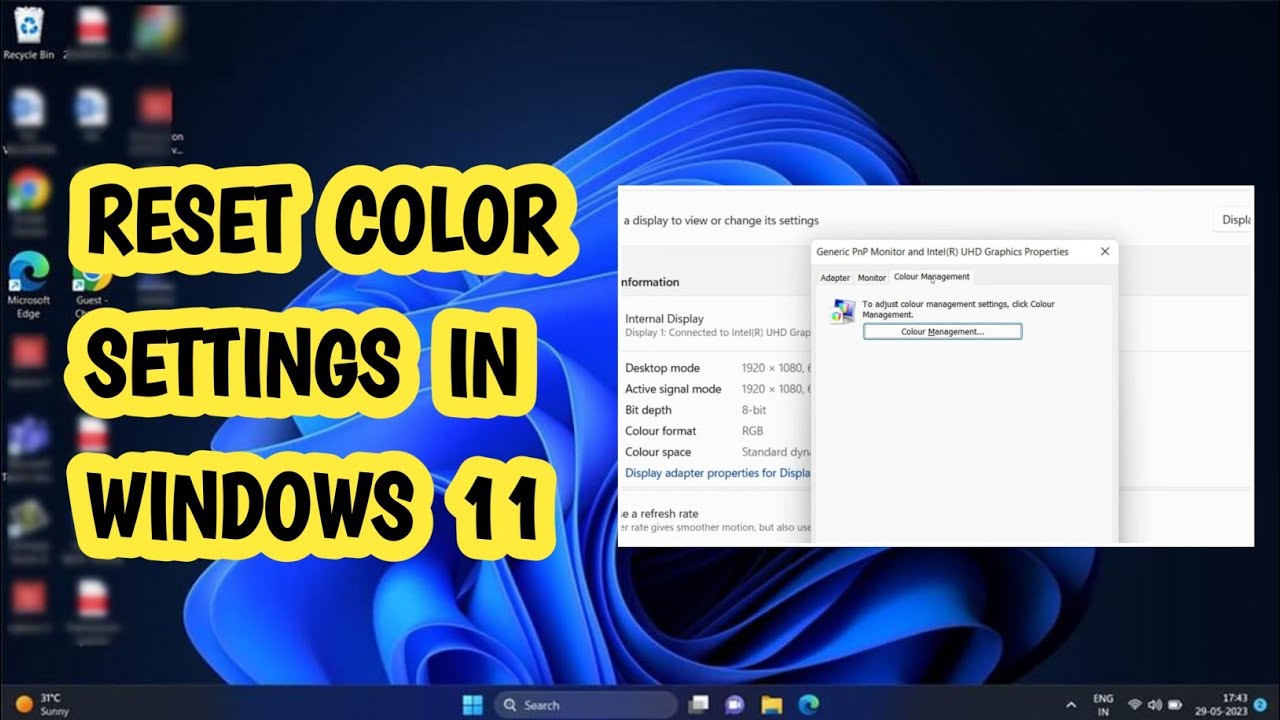
Task: Select the Colour Management tab
Action: coord(931,277)
